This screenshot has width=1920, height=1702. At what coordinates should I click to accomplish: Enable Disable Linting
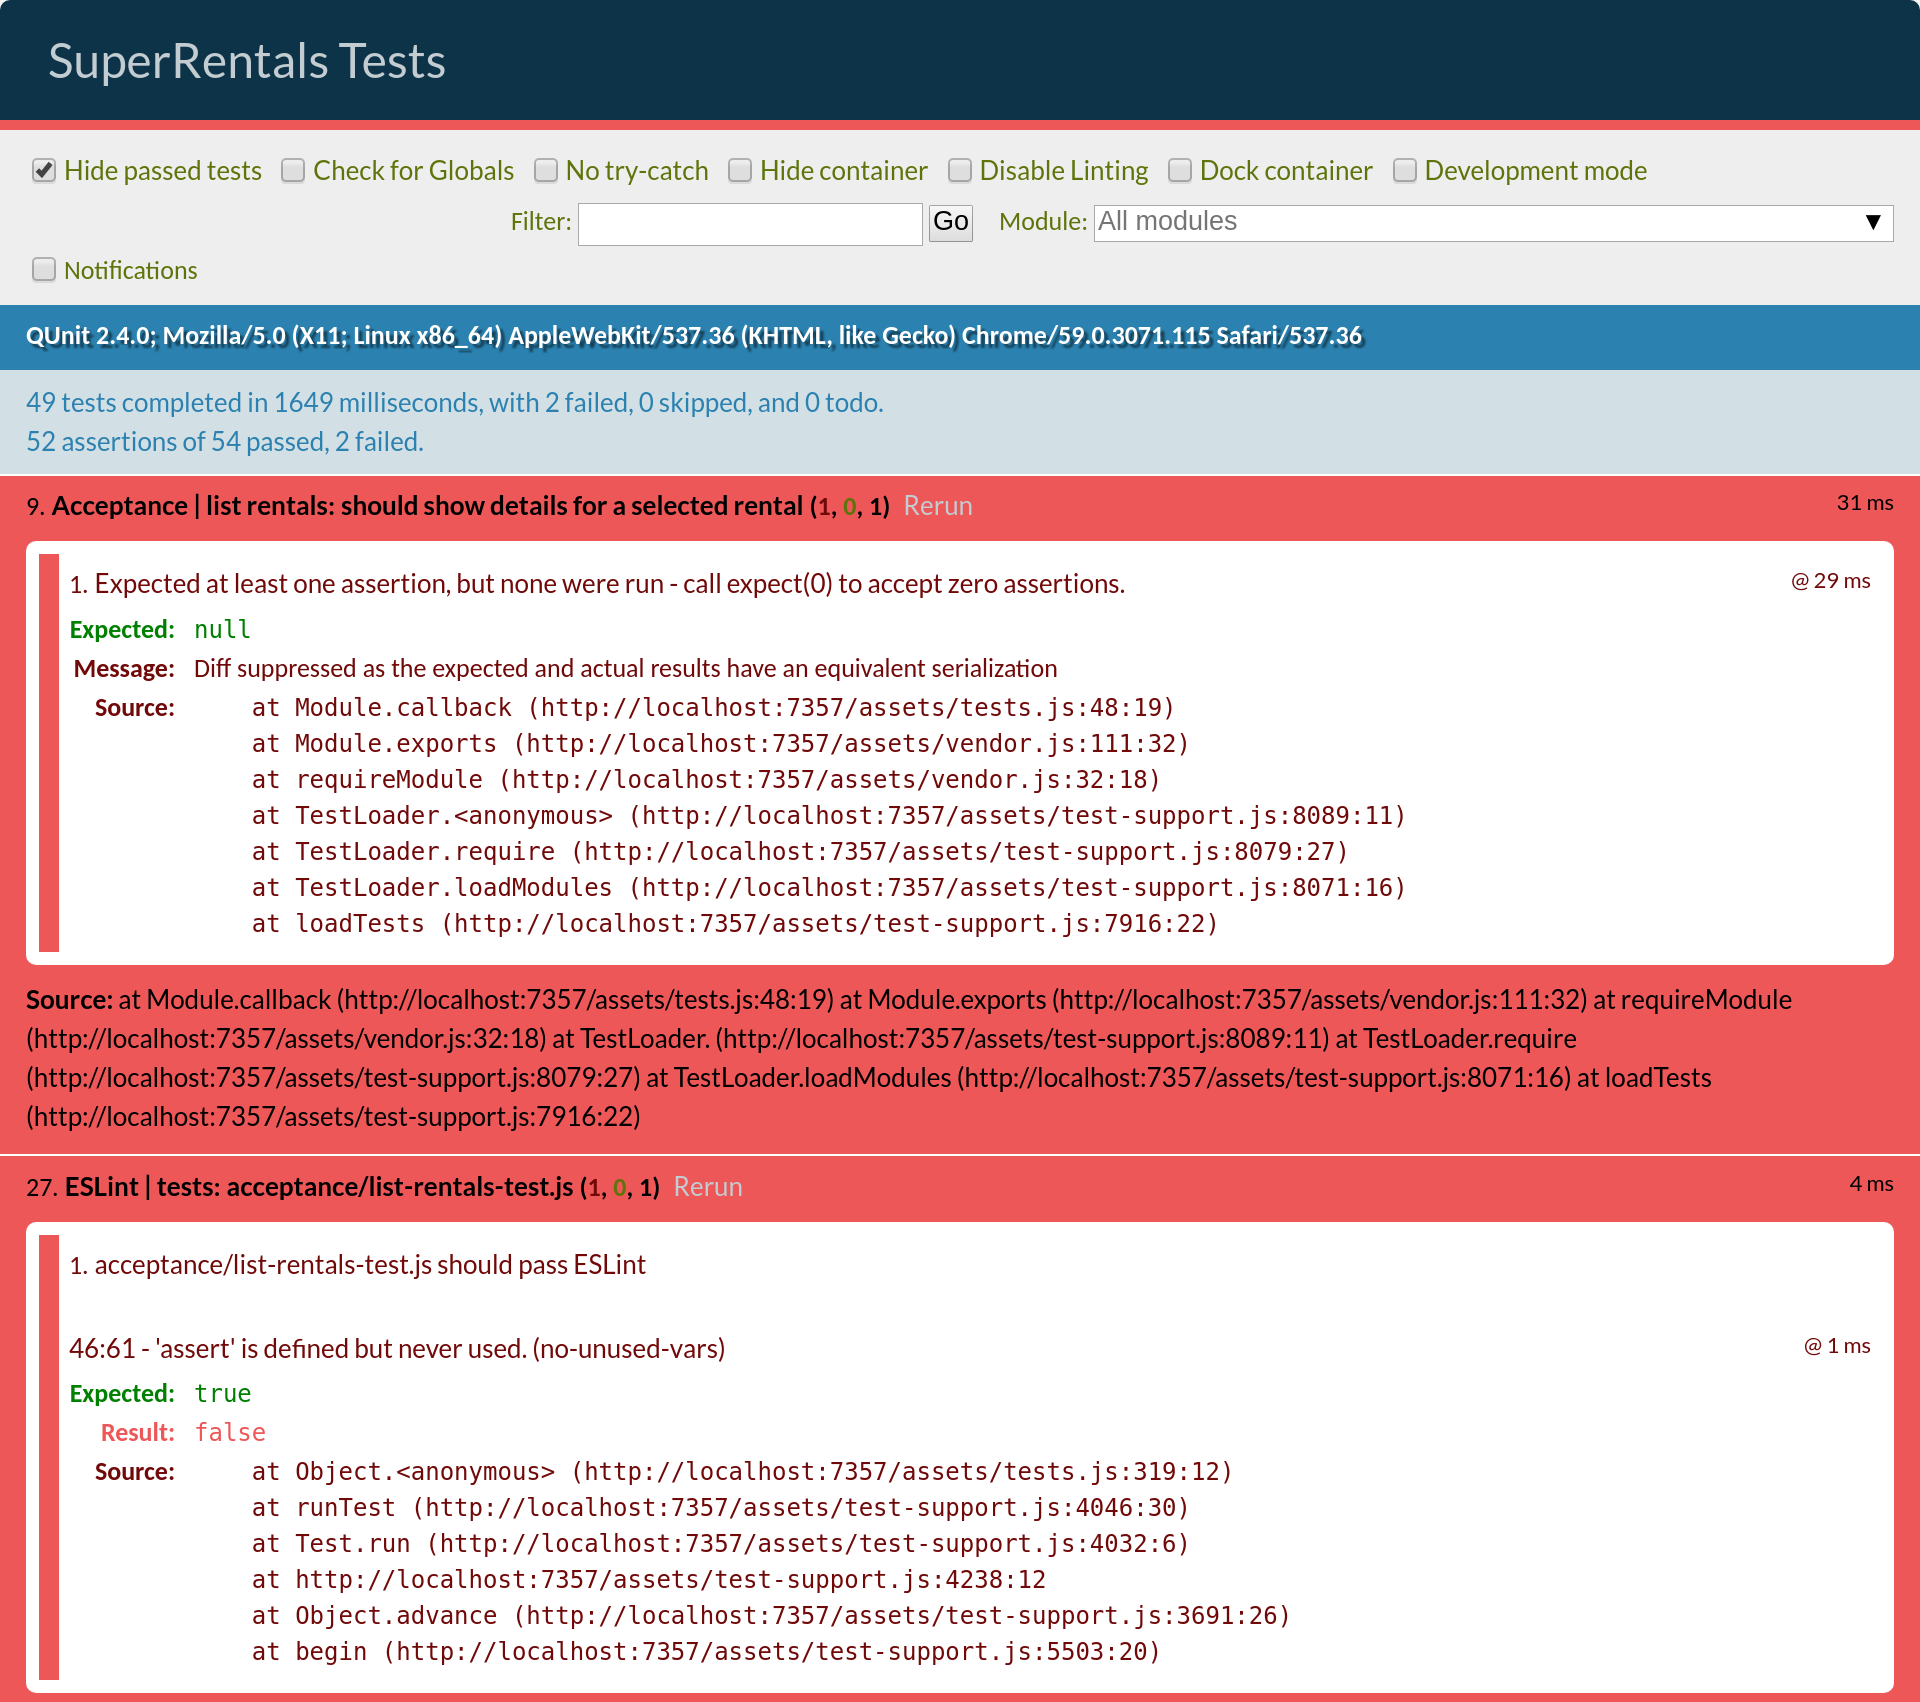pyautogui.click(x=959, y=171)
